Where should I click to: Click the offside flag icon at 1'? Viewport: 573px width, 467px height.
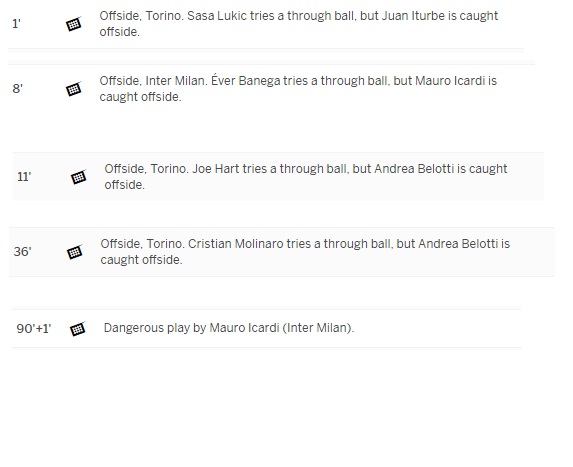[x=73, y=24]
